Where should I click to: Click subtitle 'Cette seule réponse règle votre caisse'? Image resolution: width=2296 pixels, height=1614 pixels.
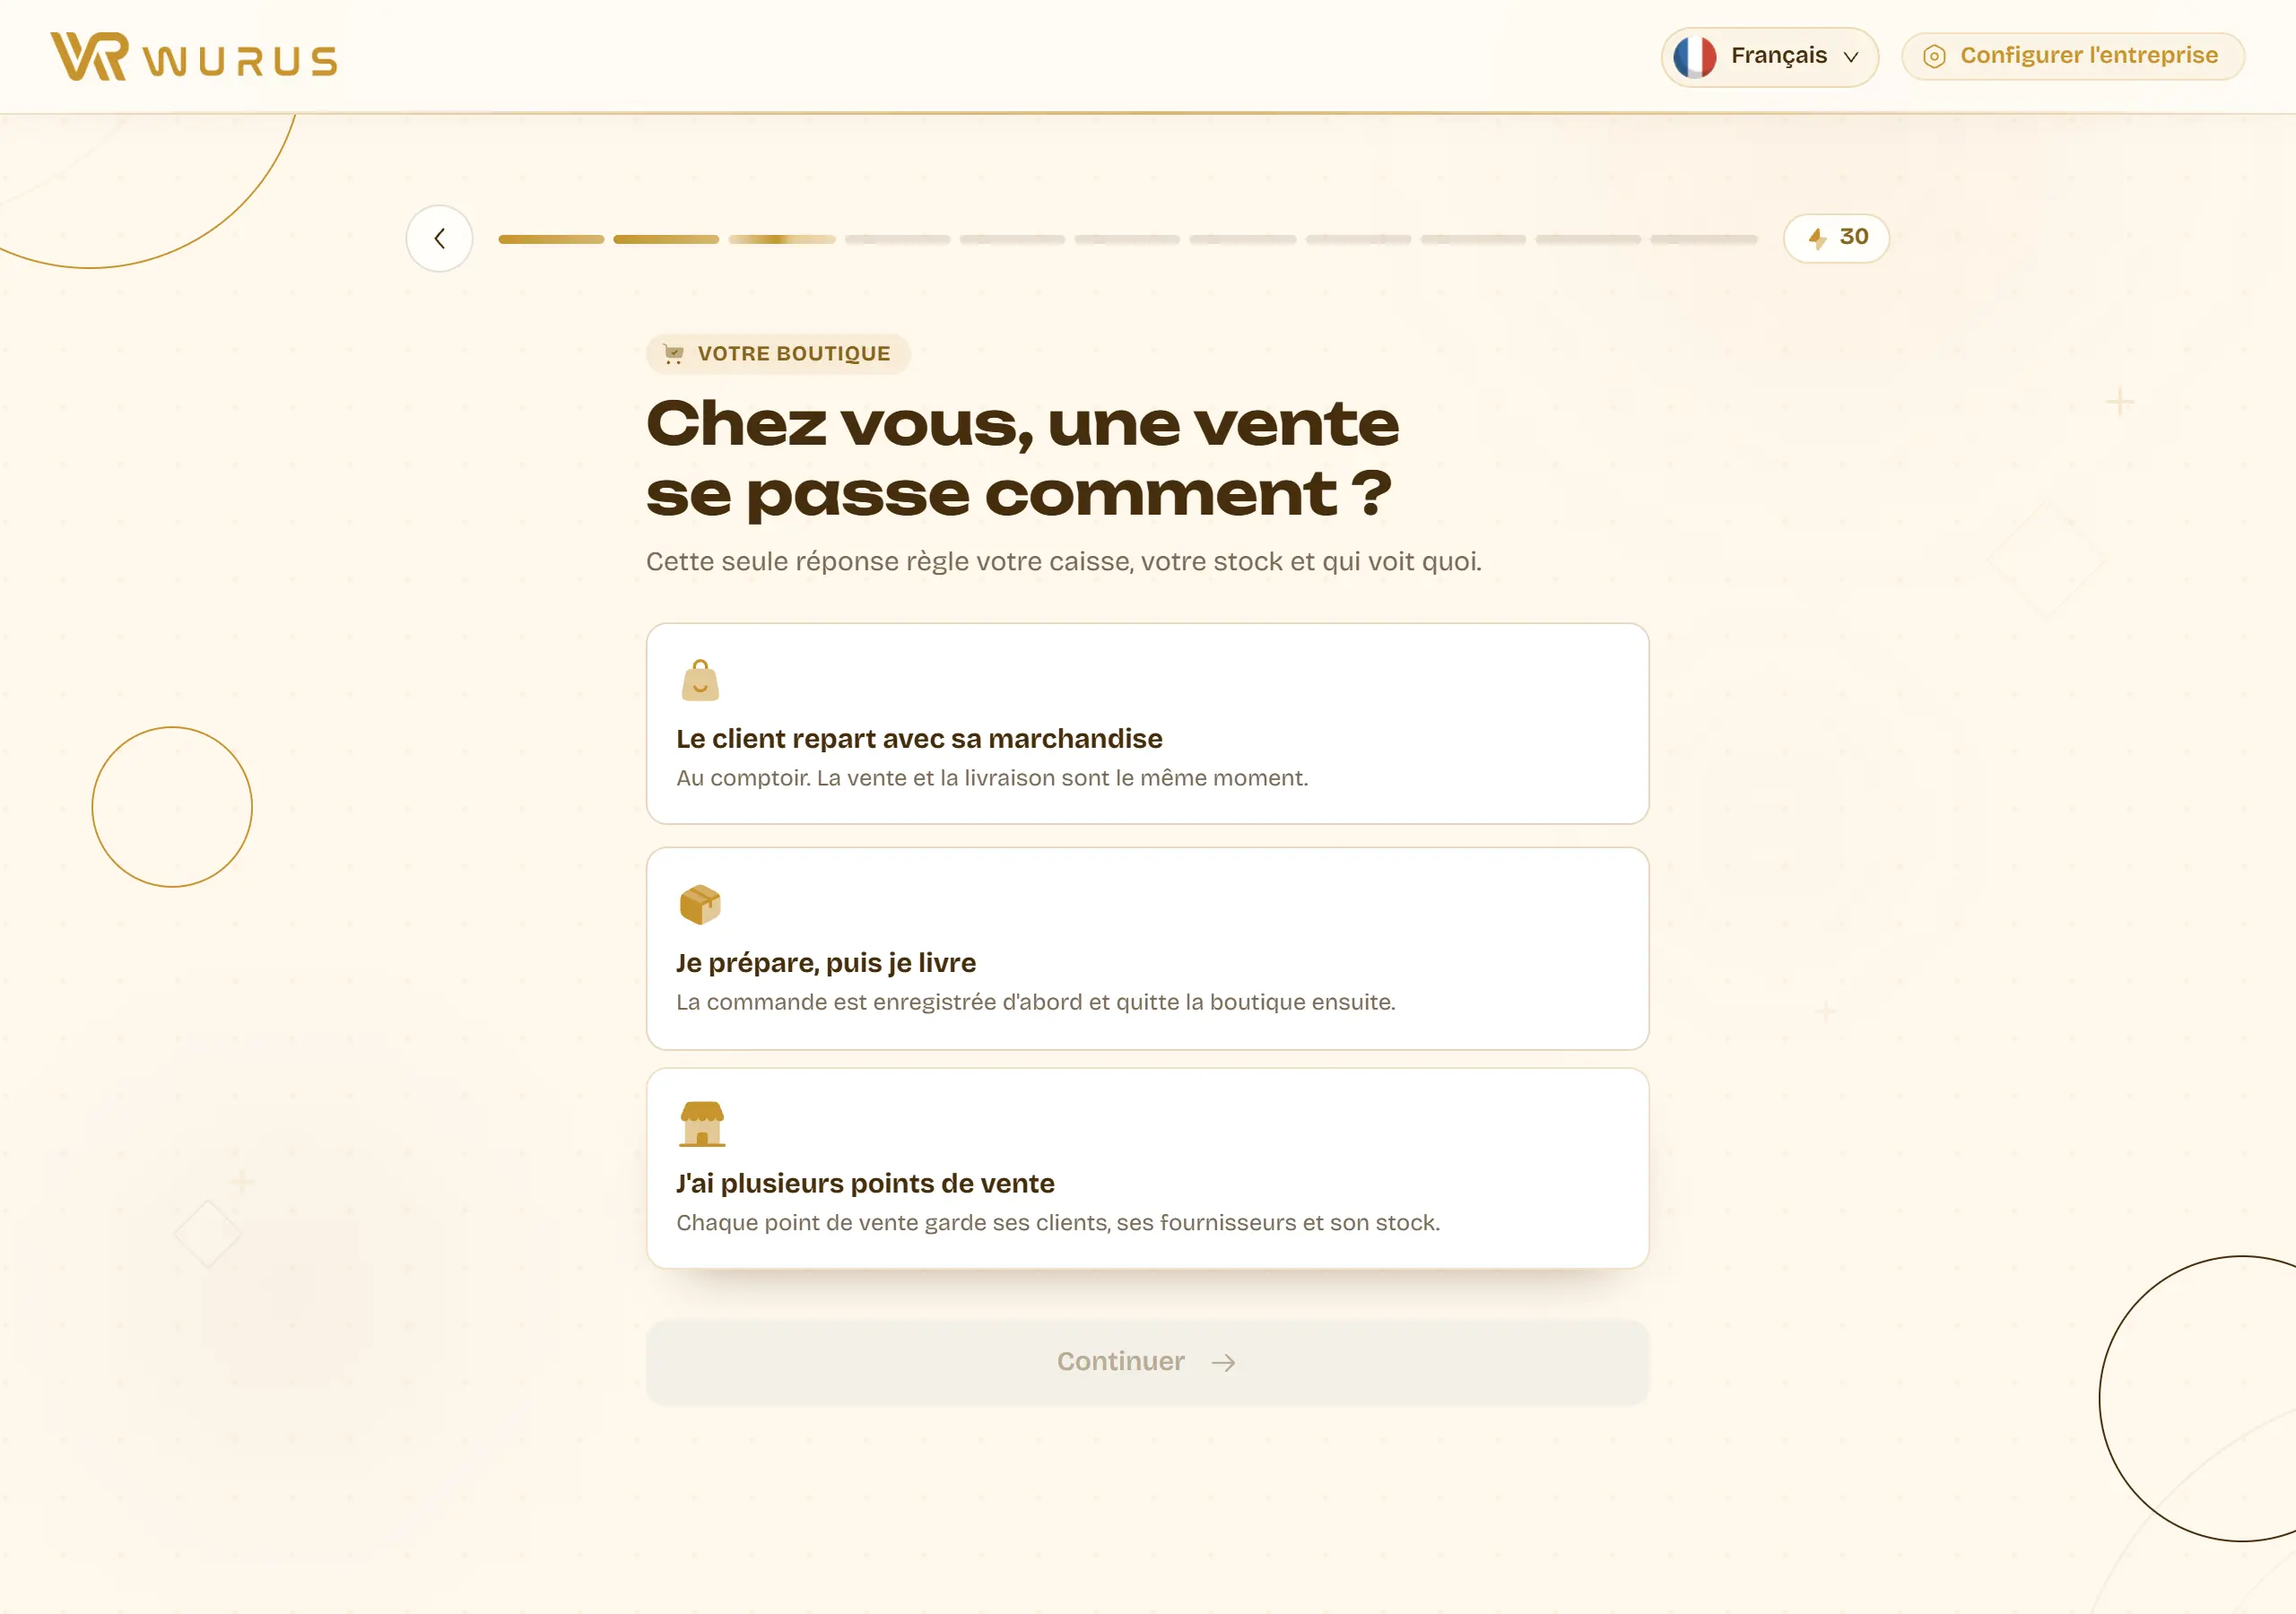tap(1064, 561)
